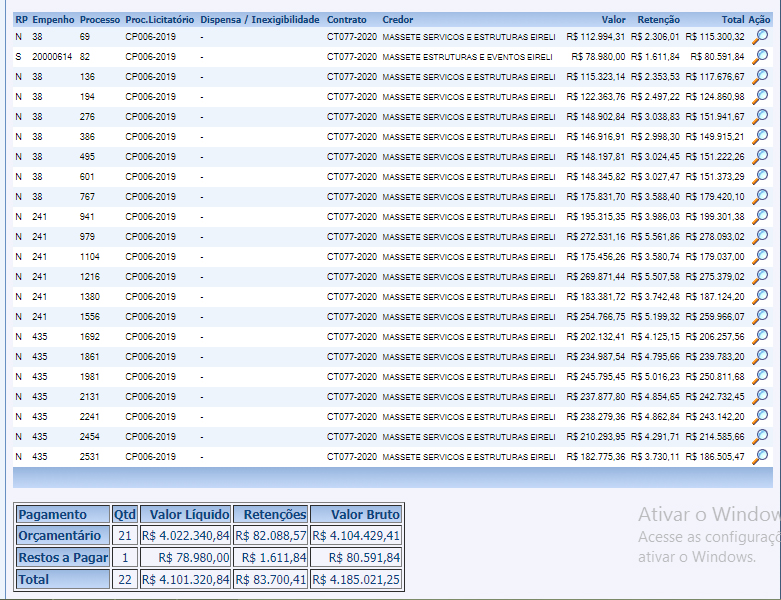
Task: Select the Retenção column header
Action: tap(658, 20)
